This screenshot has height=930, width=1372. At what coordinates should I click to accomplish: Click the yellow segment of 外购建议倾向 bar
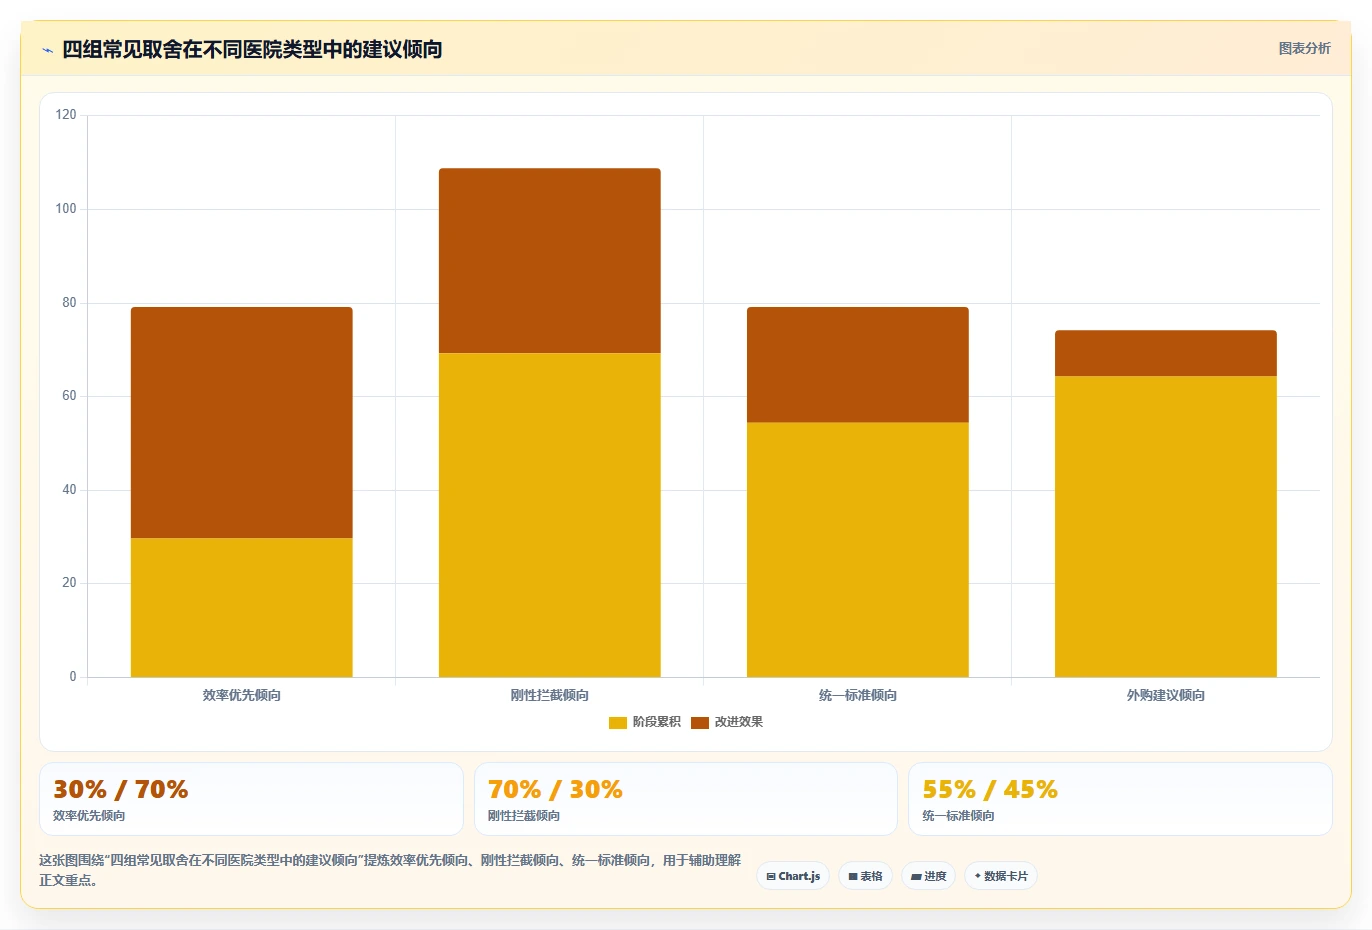point(1166,526)
